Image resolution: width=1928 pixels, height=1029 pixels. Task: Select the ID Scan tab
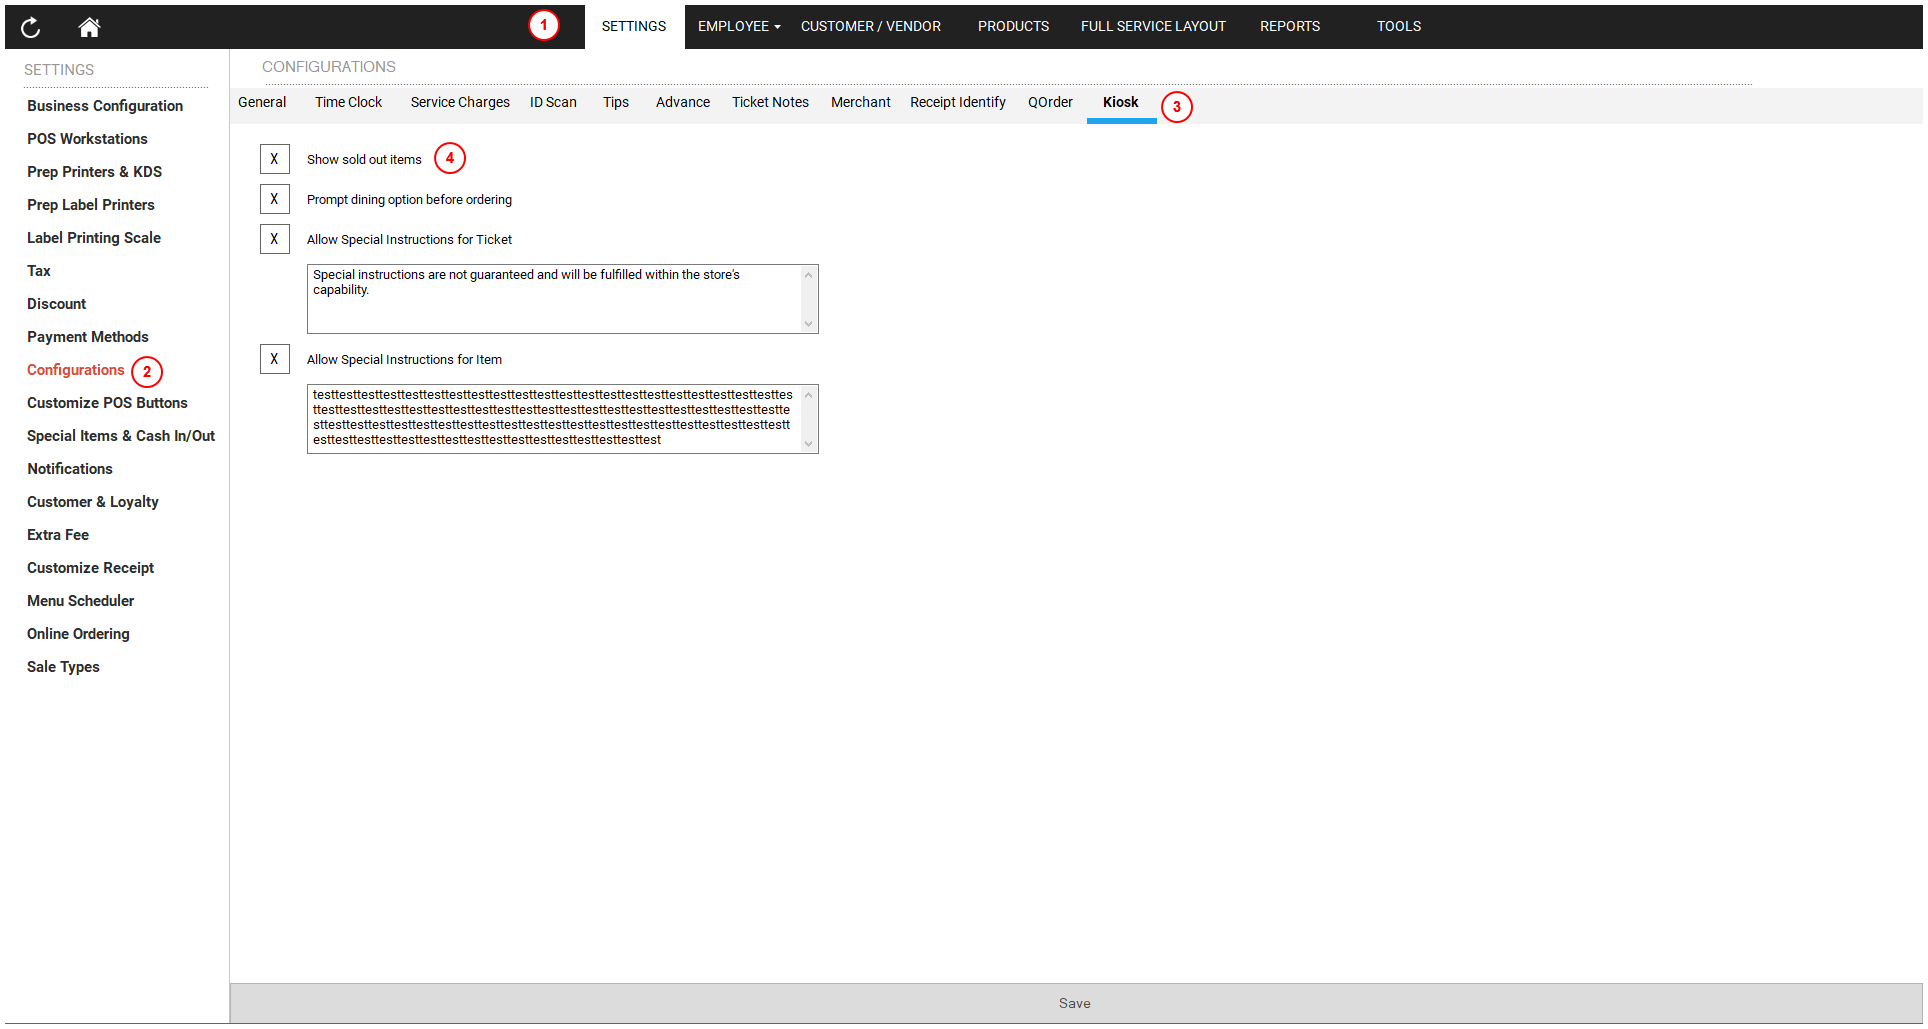[553, 102]
